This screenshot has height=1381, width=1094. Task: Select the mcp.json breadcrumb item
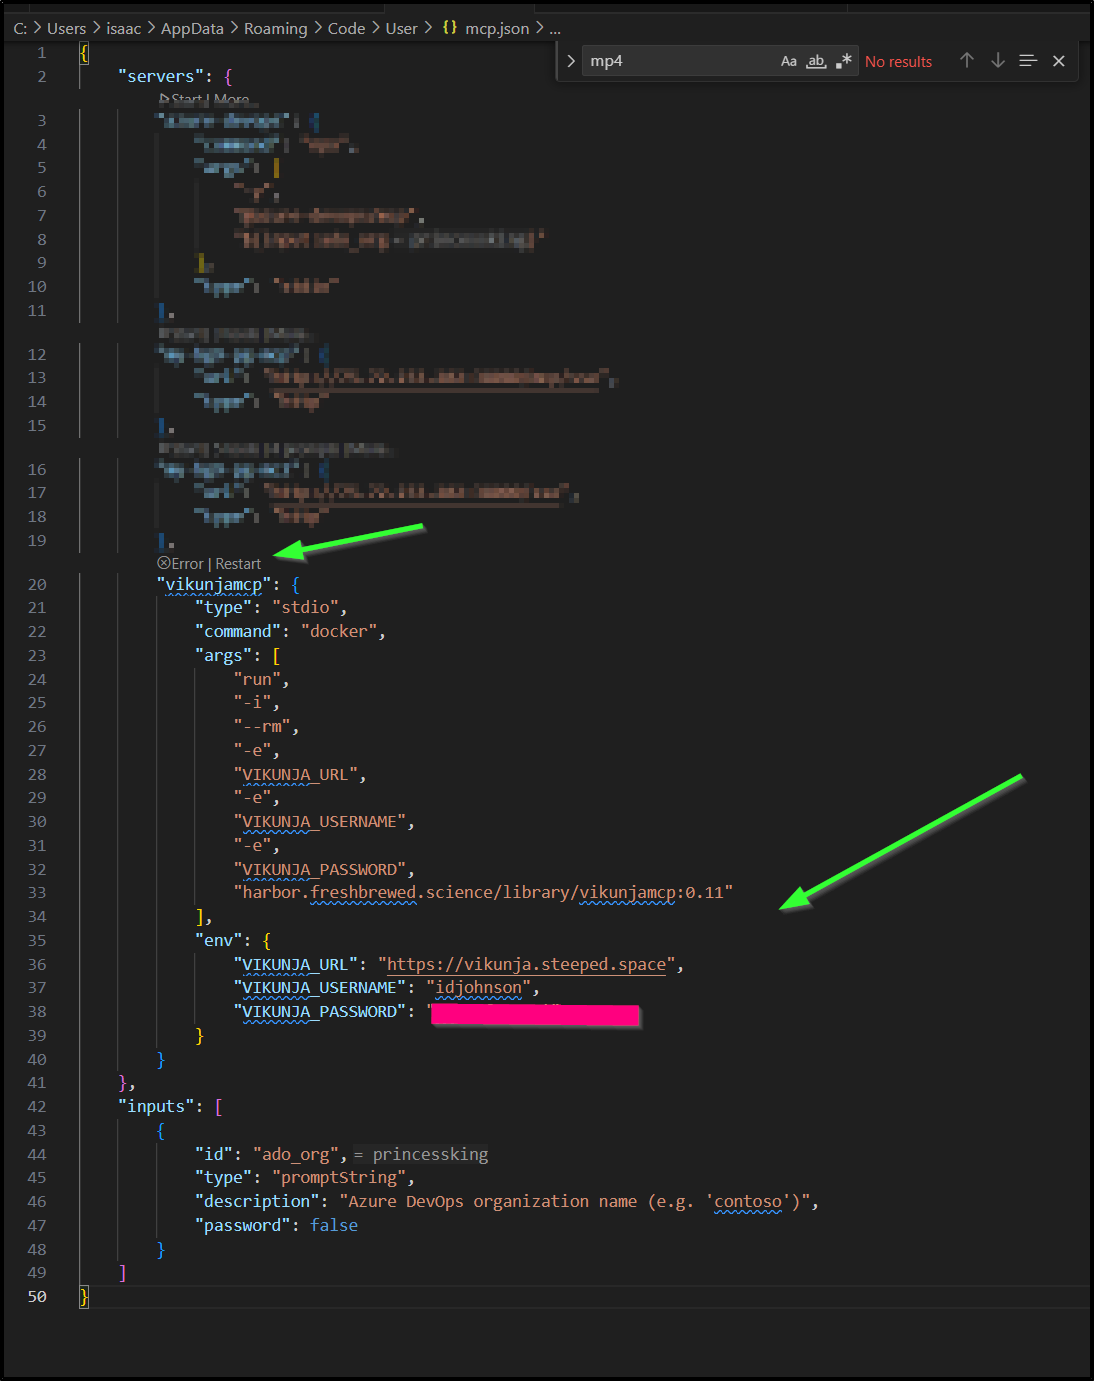497,28
